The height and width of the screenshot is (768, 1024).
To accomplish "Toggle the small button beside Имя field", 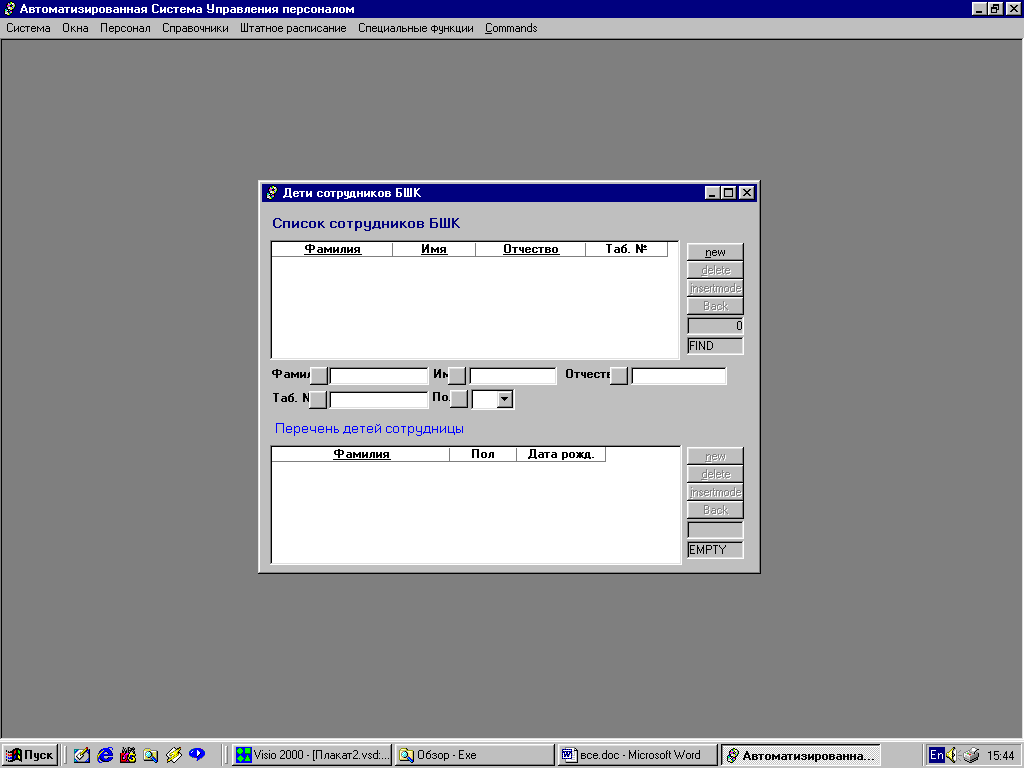I will tap(457, 376).
